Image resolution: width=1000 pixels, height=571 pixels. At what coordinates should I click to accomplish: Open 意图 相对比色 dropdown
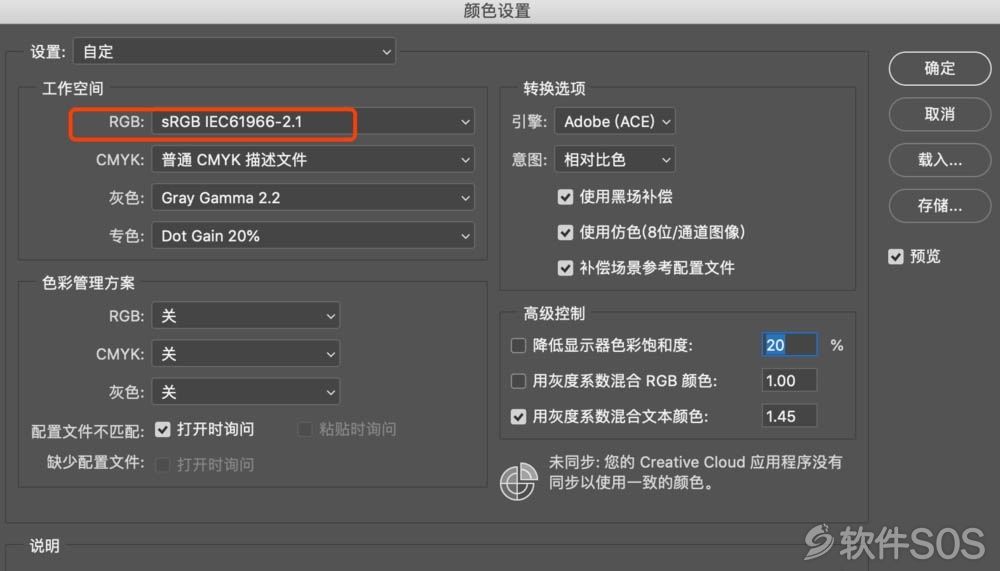pos(615,159)
